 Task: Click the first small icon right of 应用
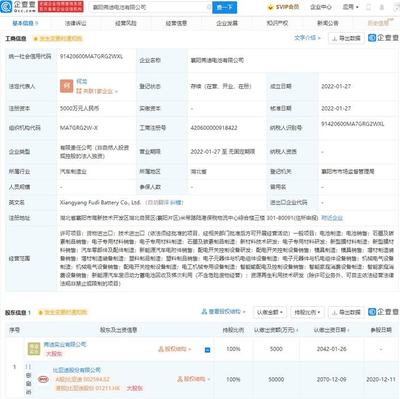coord(369,7)
